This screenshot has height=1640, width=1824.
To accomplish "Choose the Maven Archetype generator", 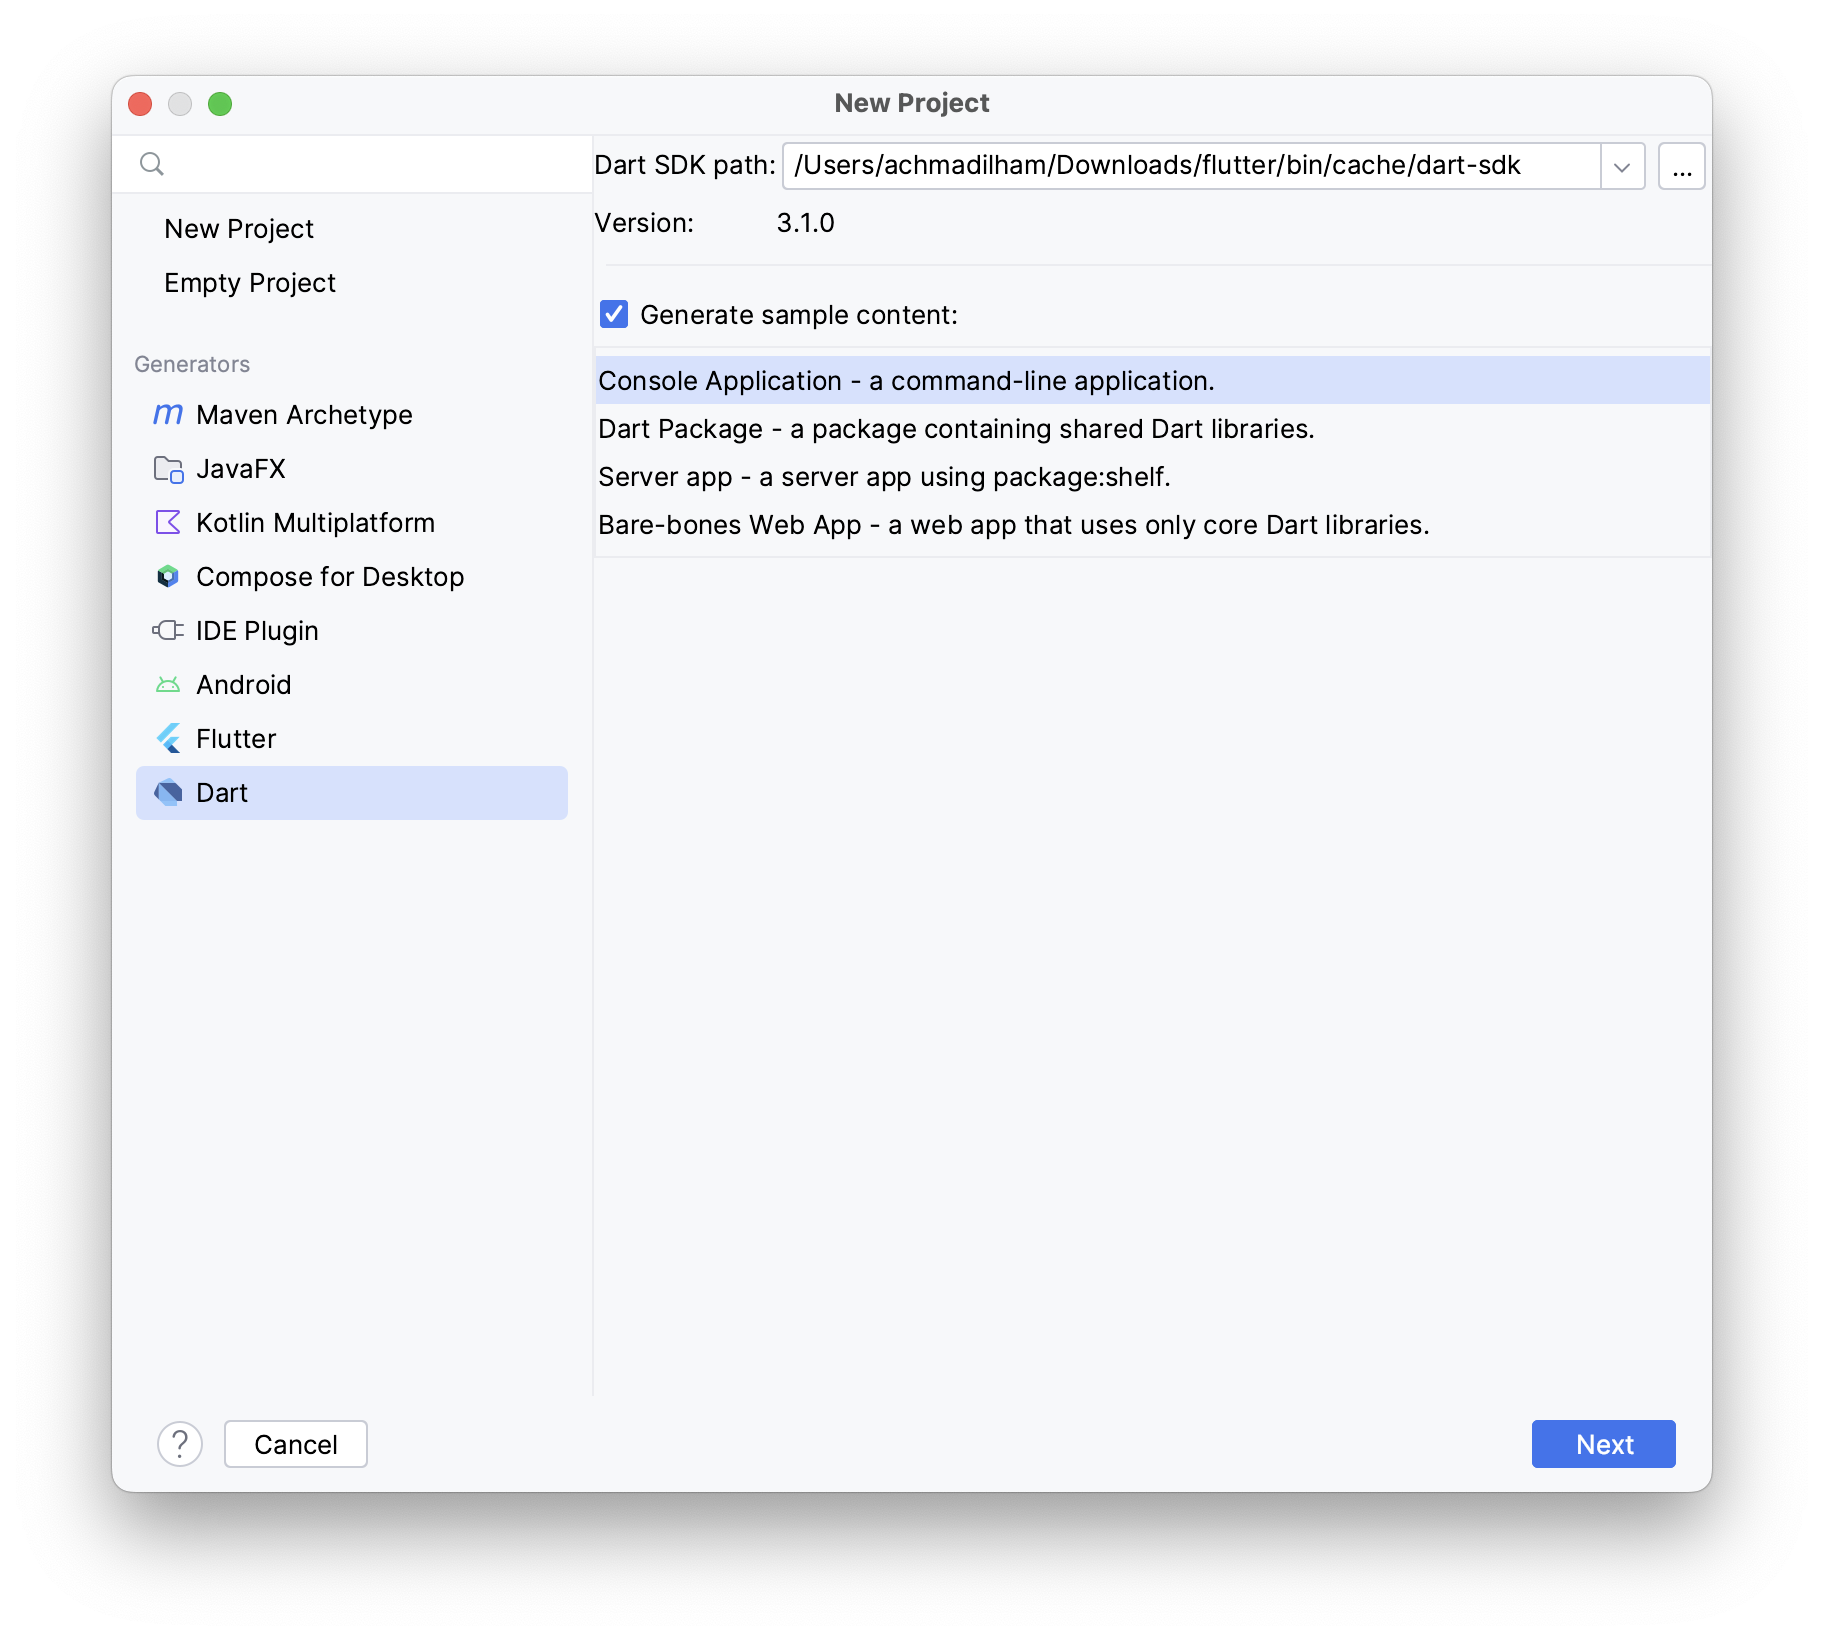I will 352,414.
